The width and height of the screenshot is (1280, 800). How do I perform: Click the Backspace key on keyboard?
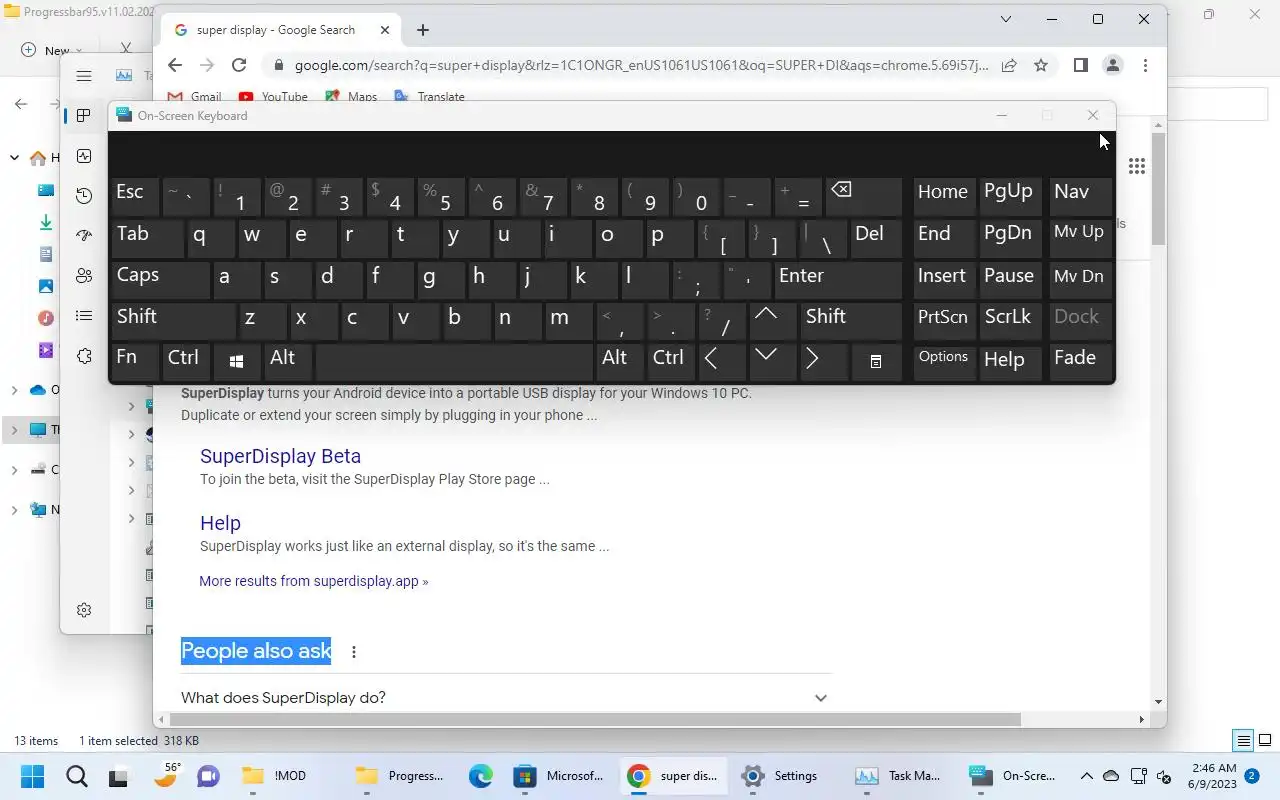863,197
